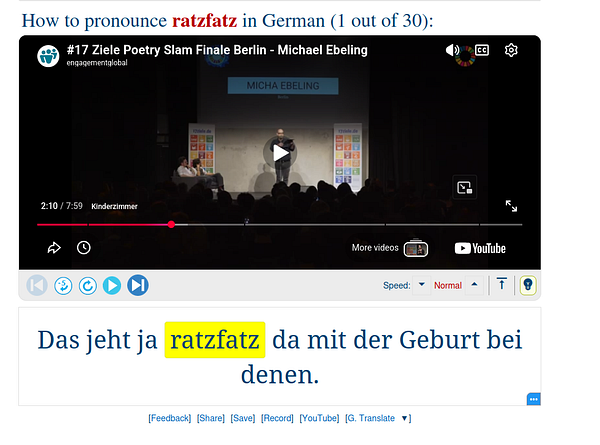Screen dimensions: 600x445
Task: Click highlighted word ratzfatz in caption
Action: point(215,340)
